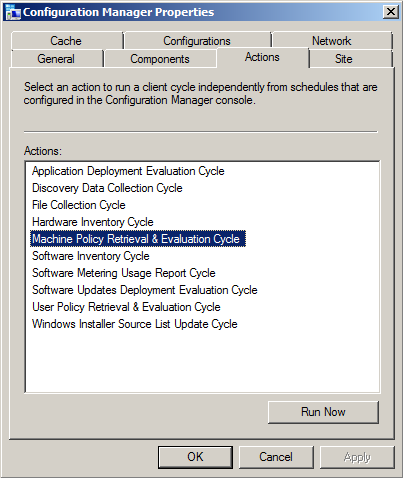Select File Collection Cycle in the list
The height and width of the screenshot is (478, 403).
coord(79,205)
